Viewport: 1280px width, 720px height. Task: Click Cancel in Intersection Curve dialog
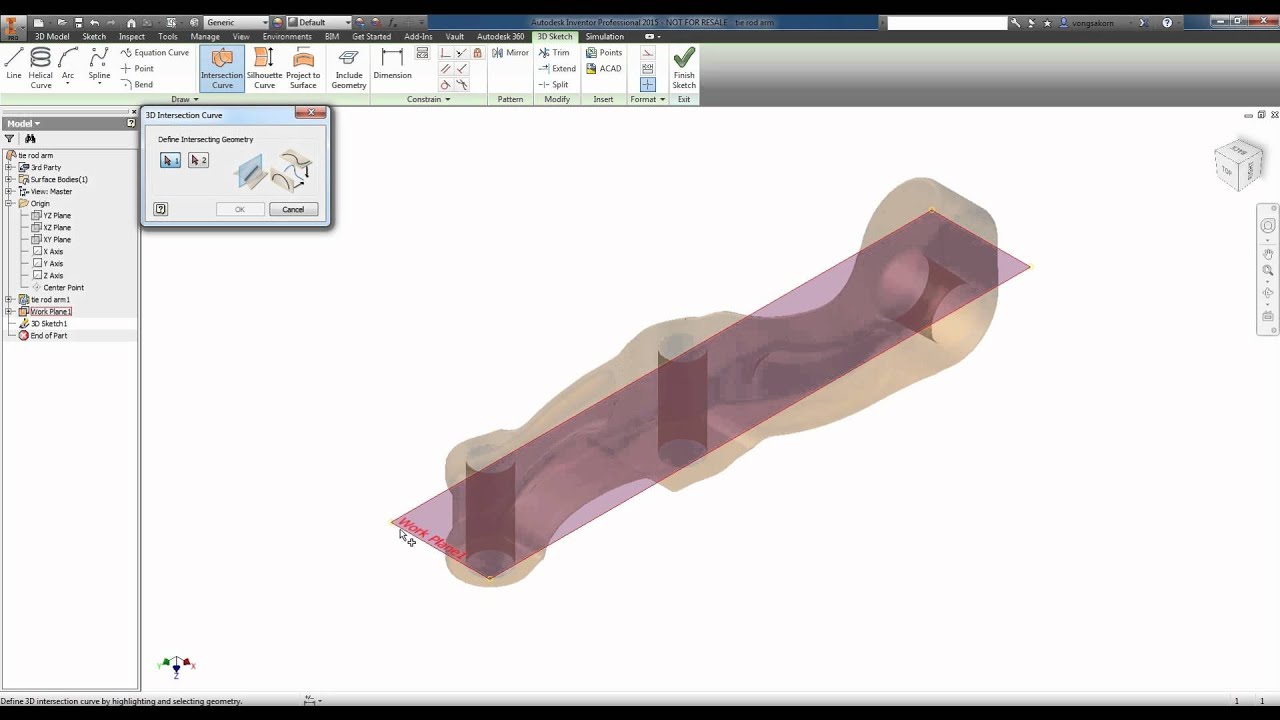[x=293, y=209]
